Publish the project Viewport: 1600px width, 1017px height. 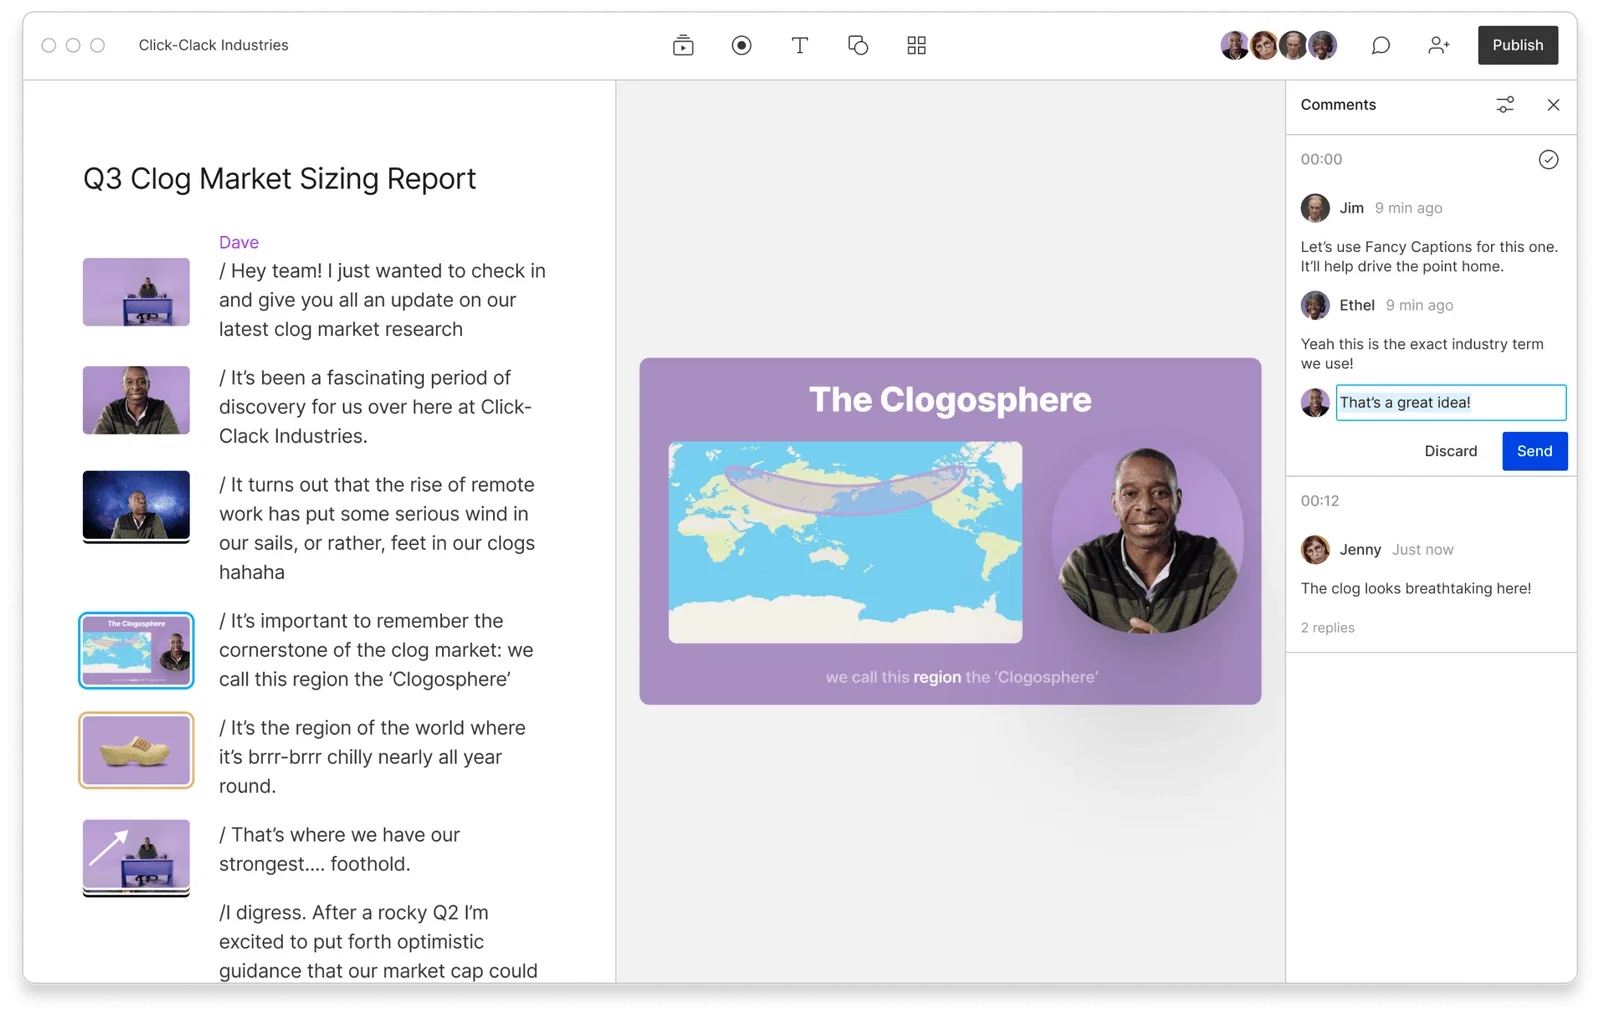(1517, 45)
